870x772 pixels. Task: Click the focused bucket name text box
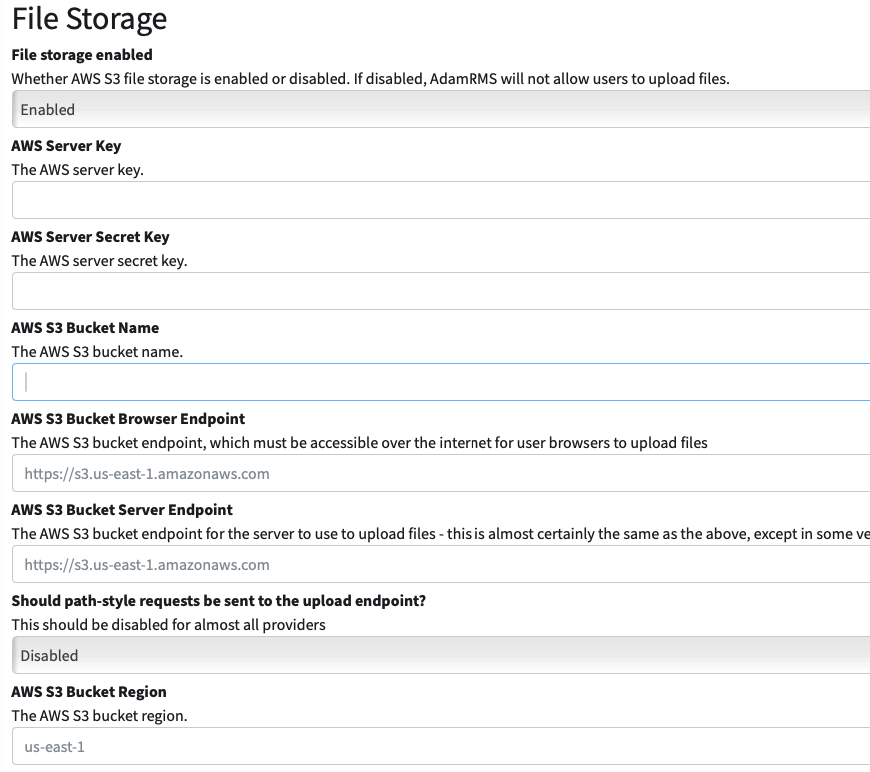click(x=435, y=382)
